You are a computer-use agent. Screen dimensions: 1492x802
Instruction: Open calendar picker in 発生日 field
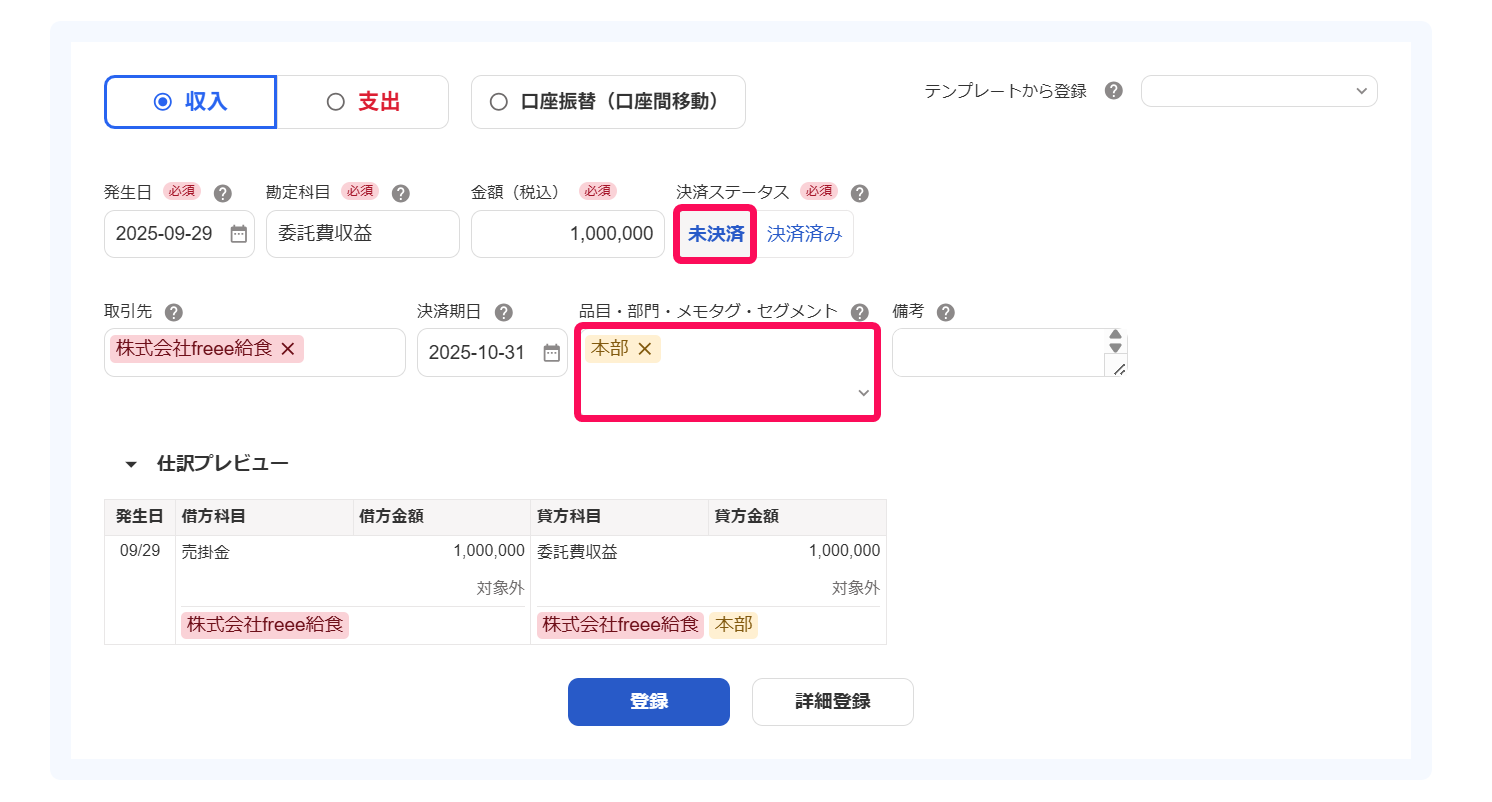click(x=239, y=234)
